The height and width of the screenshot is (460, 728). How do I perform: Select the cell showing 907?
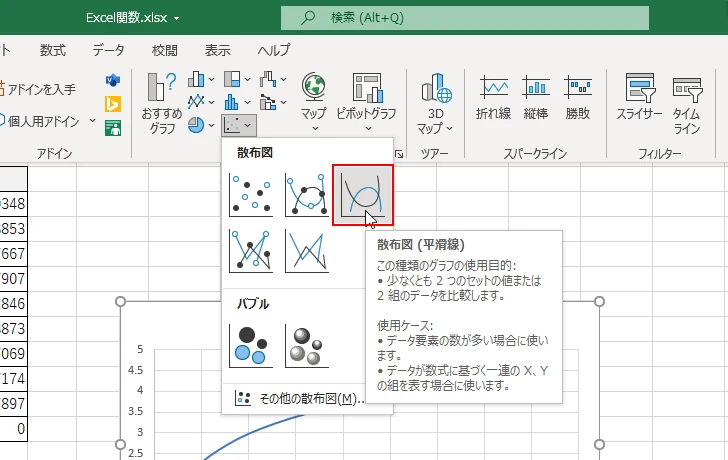[13, 279]
